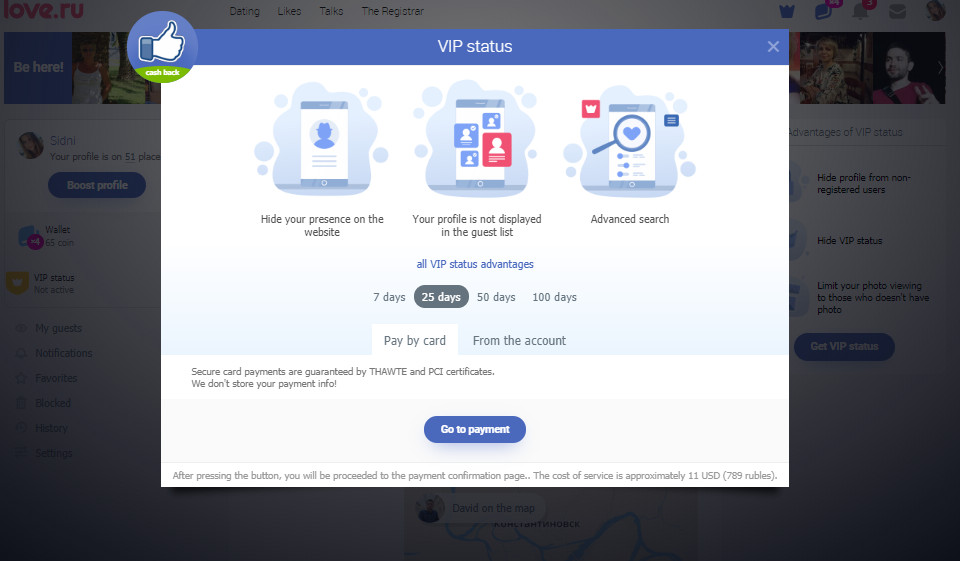Switch to the From the account tab
The width and height of the screenshot is (960, 561).
click(519, 340)
